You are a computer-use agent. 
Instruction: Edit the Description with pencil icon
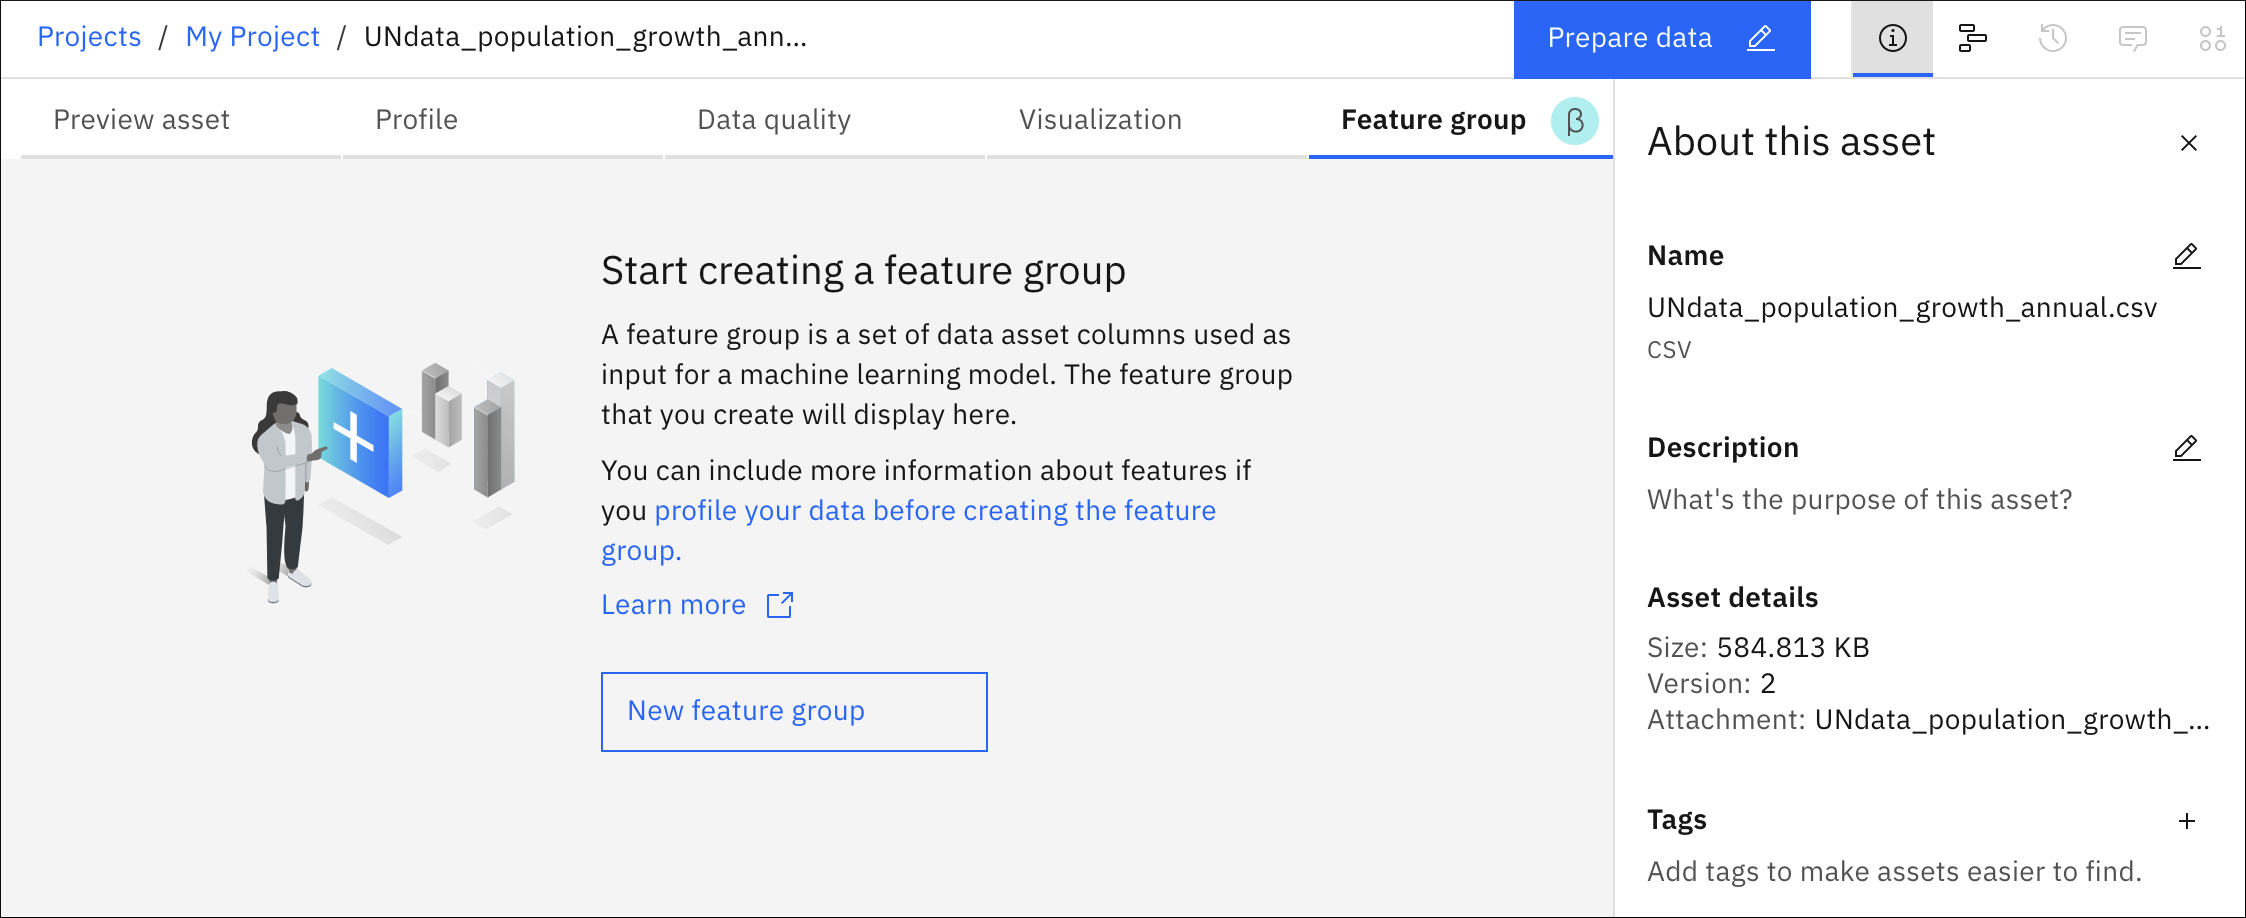[2186, 448]
